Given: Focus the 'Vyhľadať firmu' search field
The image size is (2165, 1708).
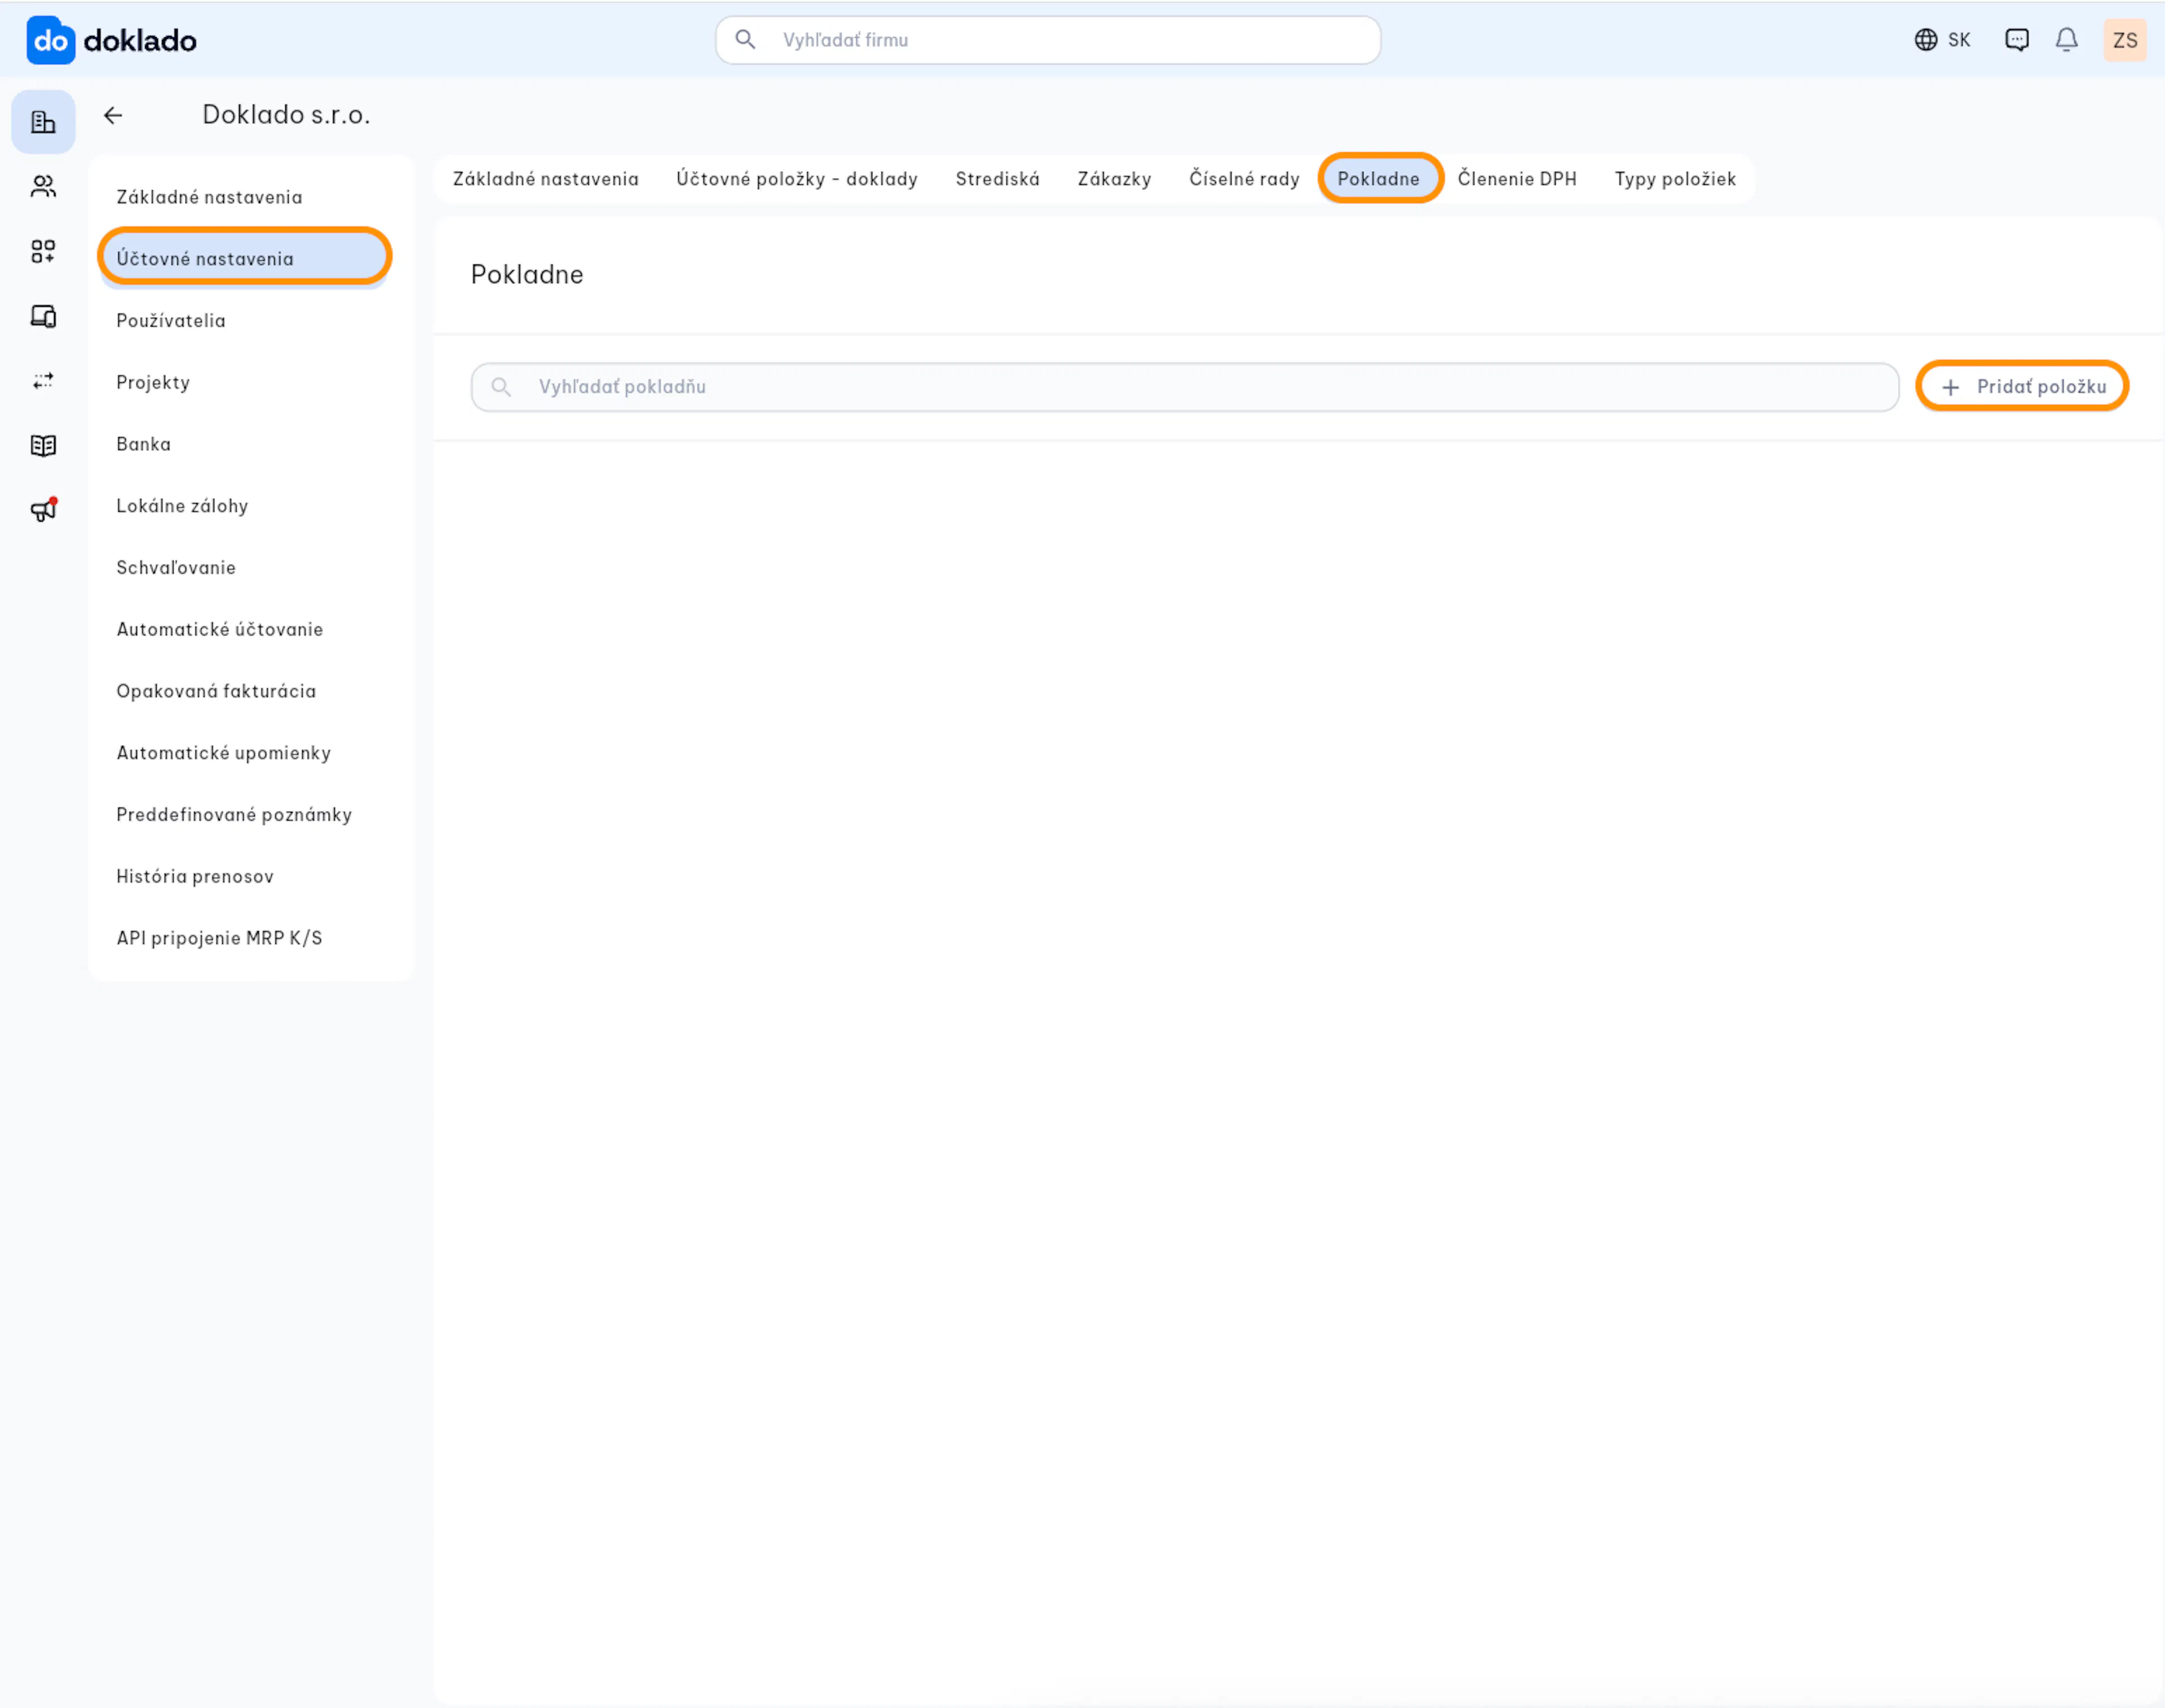Looking at the screenshot, I should 1047,40.
